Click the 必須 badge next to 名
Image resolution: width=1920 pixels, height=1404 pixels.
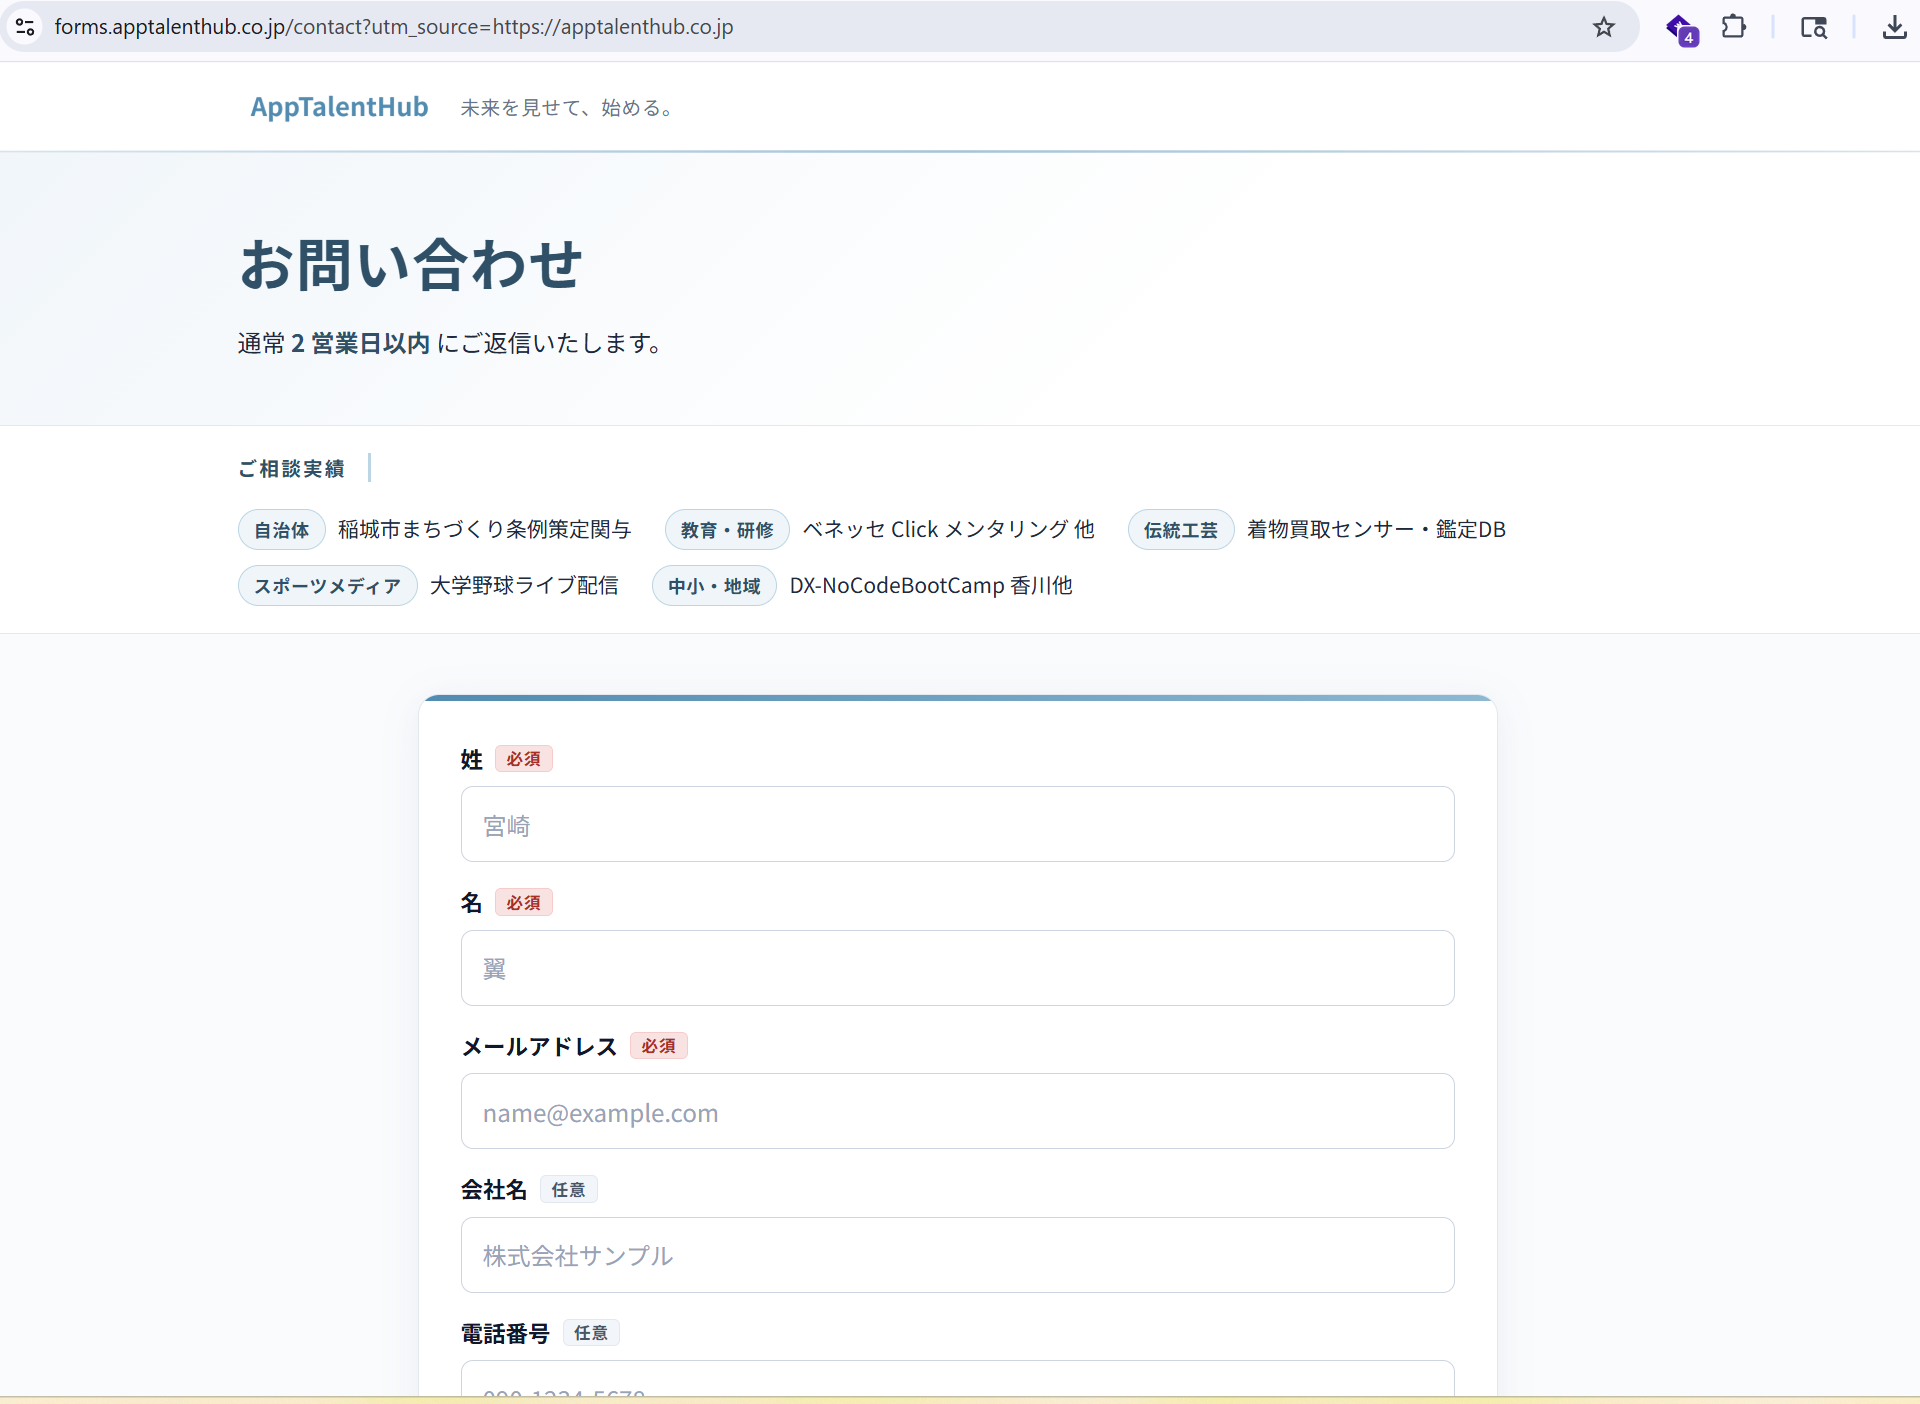(523, 903)
